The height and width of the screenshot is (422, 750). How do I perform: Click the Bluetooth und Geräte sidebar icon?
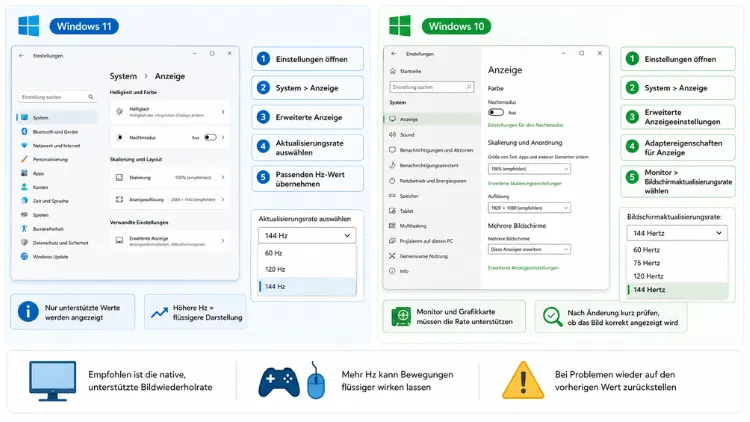24,131
